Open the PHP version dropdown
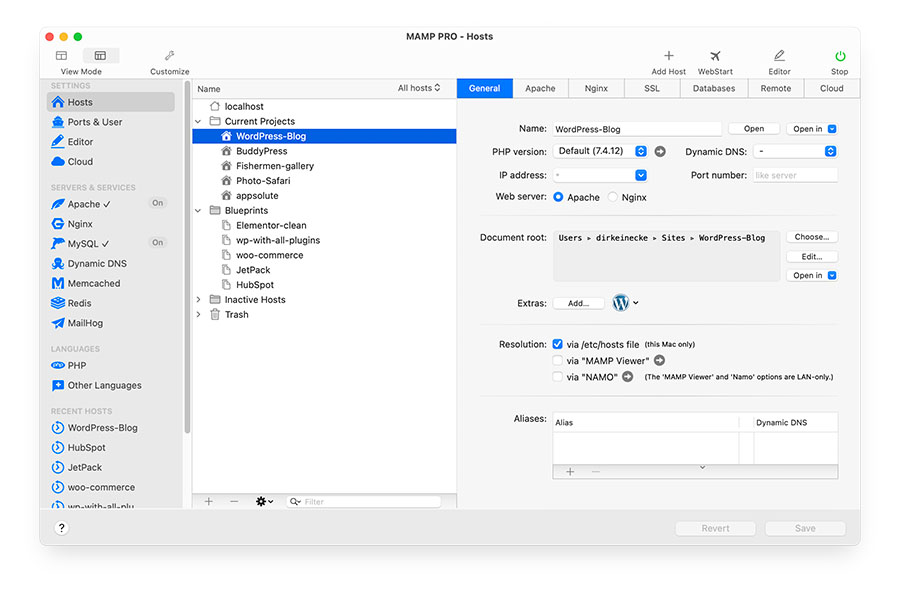900x598 pixels. click(x=600, y=151)
